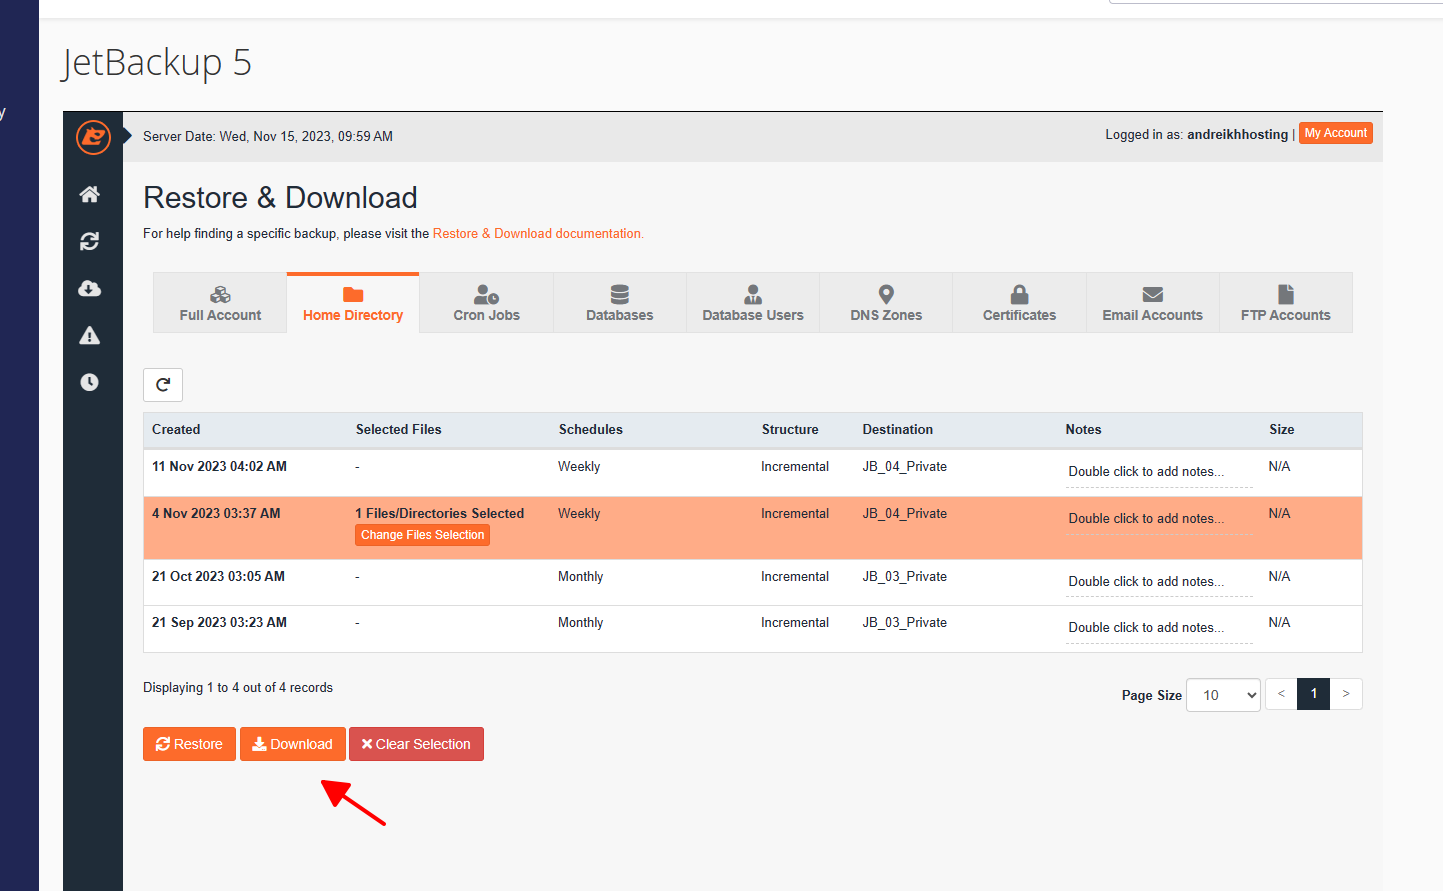
Task: Click notes field for 11 Nov 2023 backup
Action: pyautogui.click(x=1159, y=472)
